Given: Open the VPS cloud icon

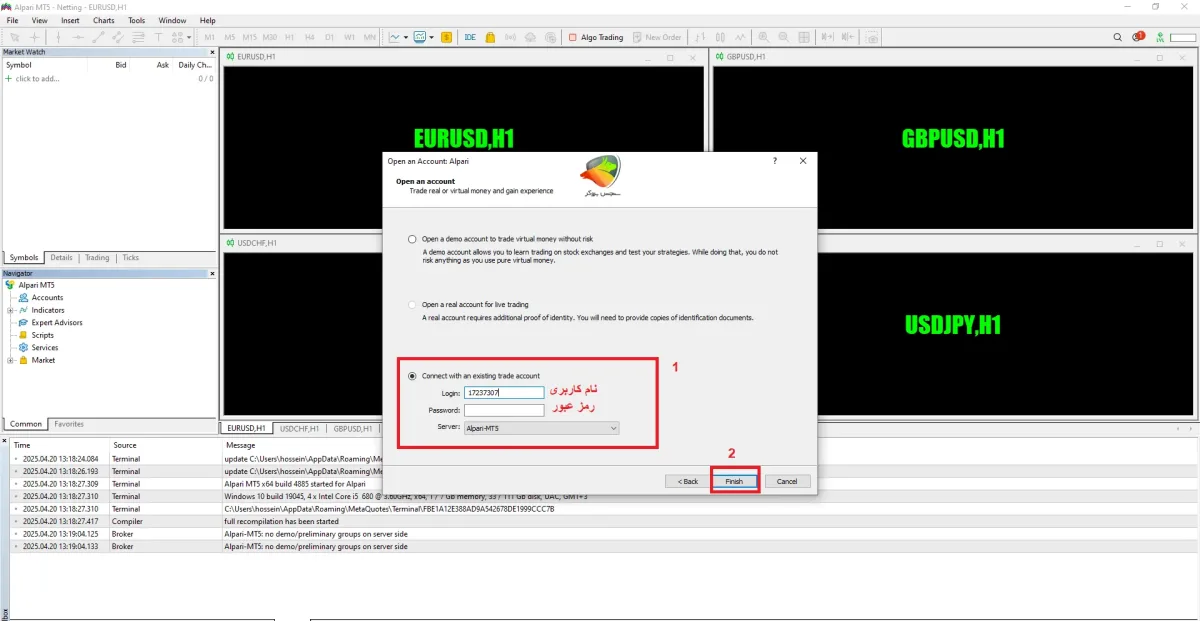Looking at the screenshot, I should pos(530,37).
